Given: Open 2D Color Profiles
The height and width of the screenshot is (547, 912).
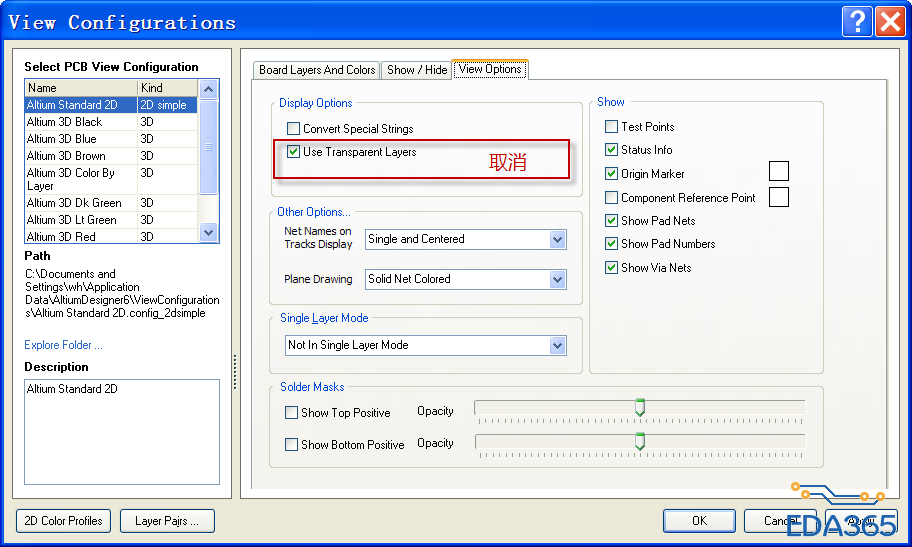Looking at the screenshot, I should click(x=63, y=521).
